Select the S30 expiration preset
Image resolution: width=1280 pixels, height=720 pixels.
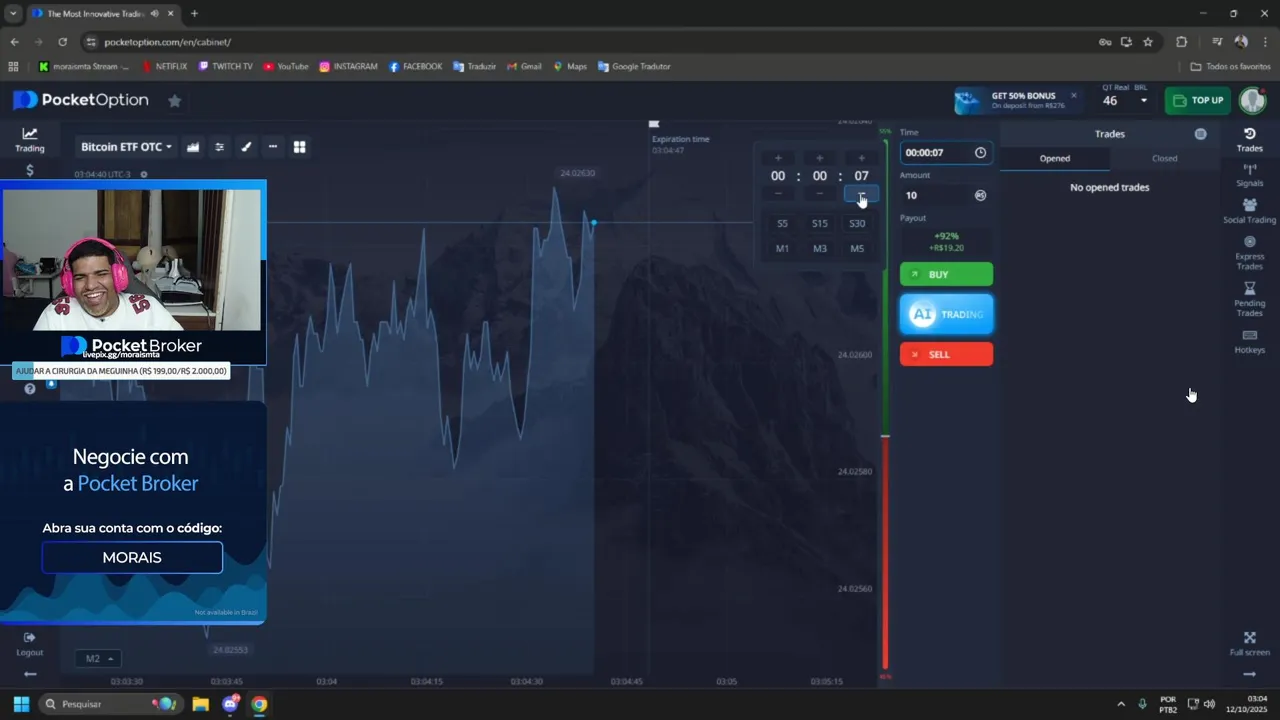[x=857, y=224]
